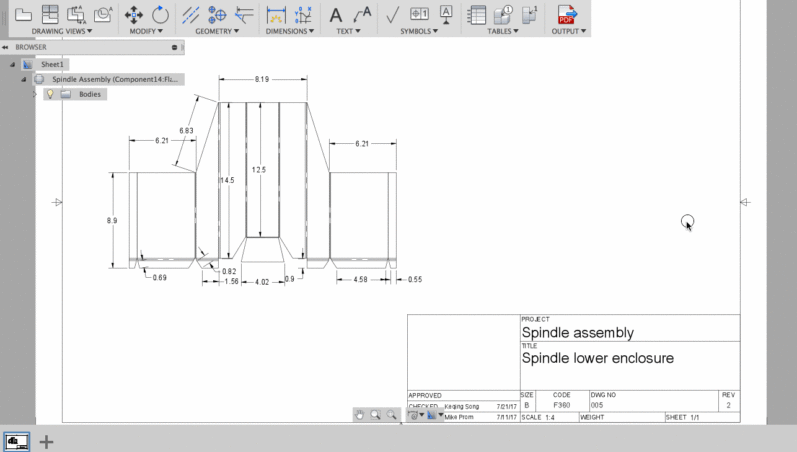The width and height of the screenshot is (797, 452).
Task: Select the Renumber balloons tool
Action: 529,15
